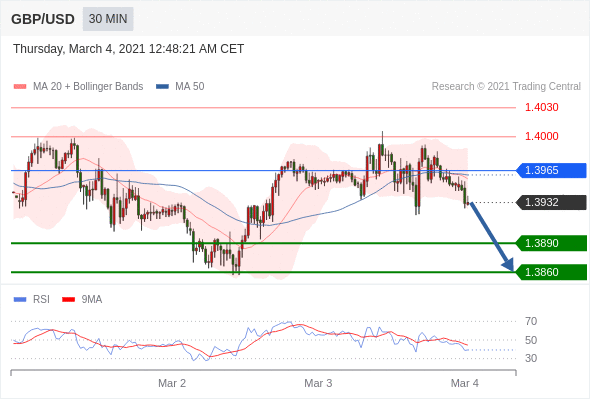Viewport: 590px width, 400px height.
Task: Click the green 1.3860 target price tag
Action: pos(551,272)
